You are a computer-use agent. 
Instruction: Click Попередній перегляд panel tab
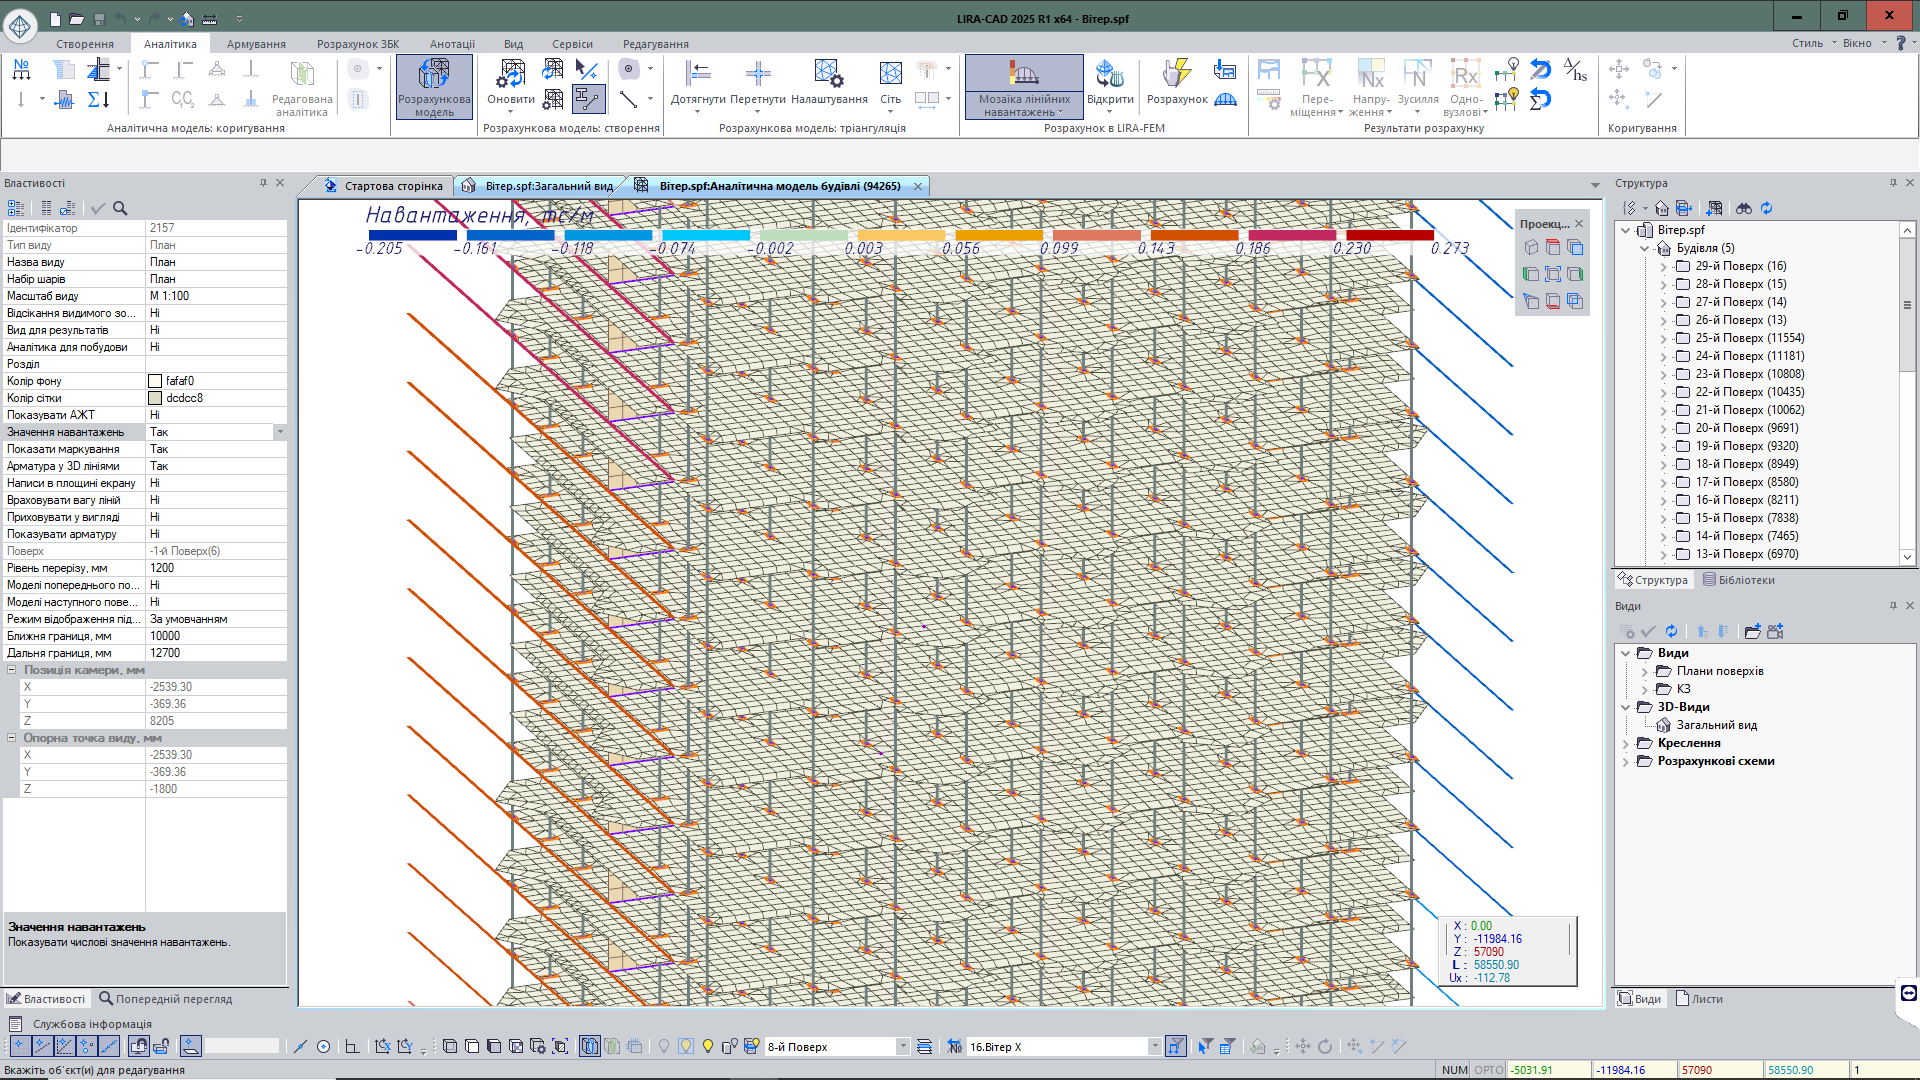tap(165, 999)
